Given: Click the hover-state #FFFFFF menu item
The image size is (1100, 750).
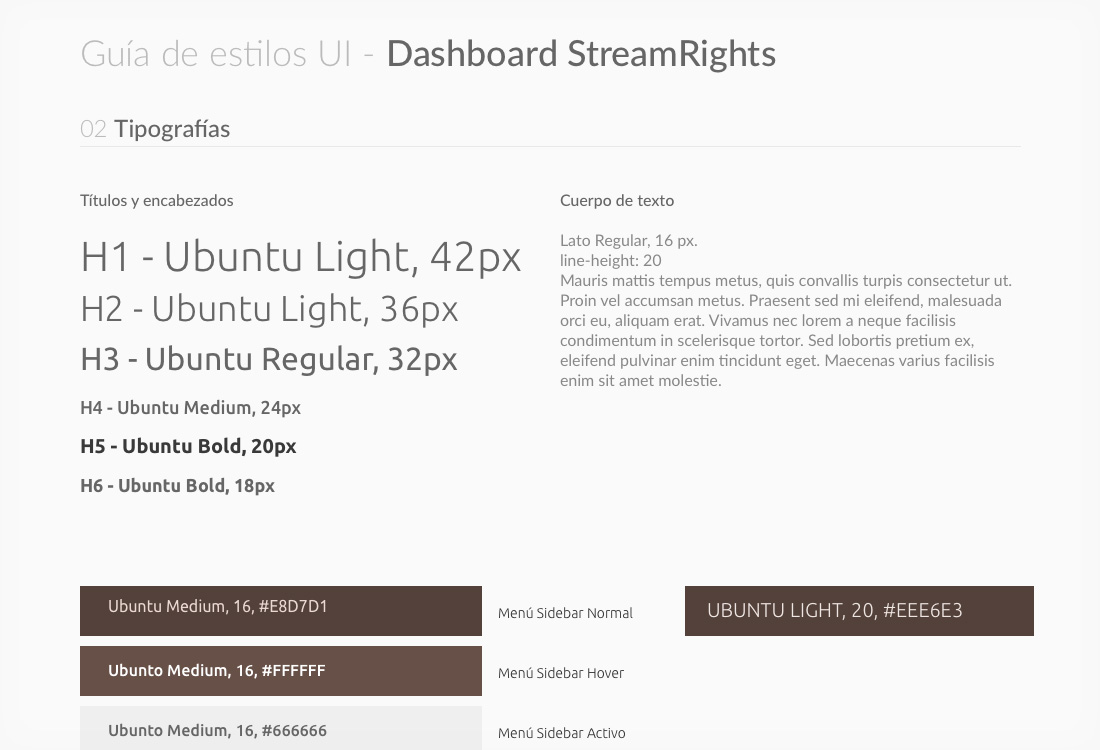Looking at the screenshot, I should [x=280, y=671].
